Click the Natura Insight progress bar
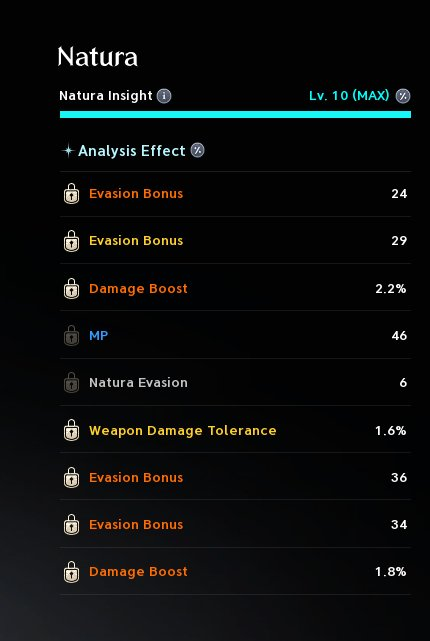 point(235,114)
